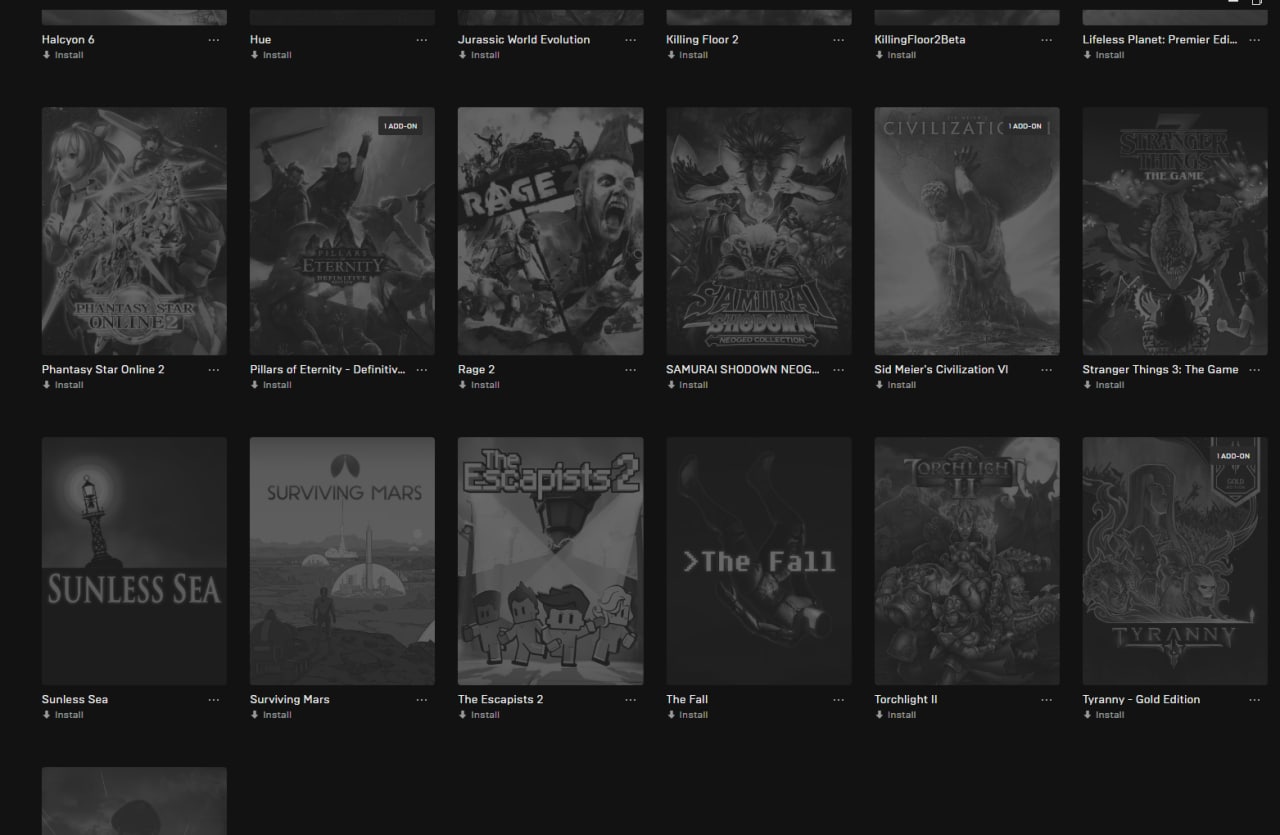Install Sunless Sea

(x=63, y=715)
